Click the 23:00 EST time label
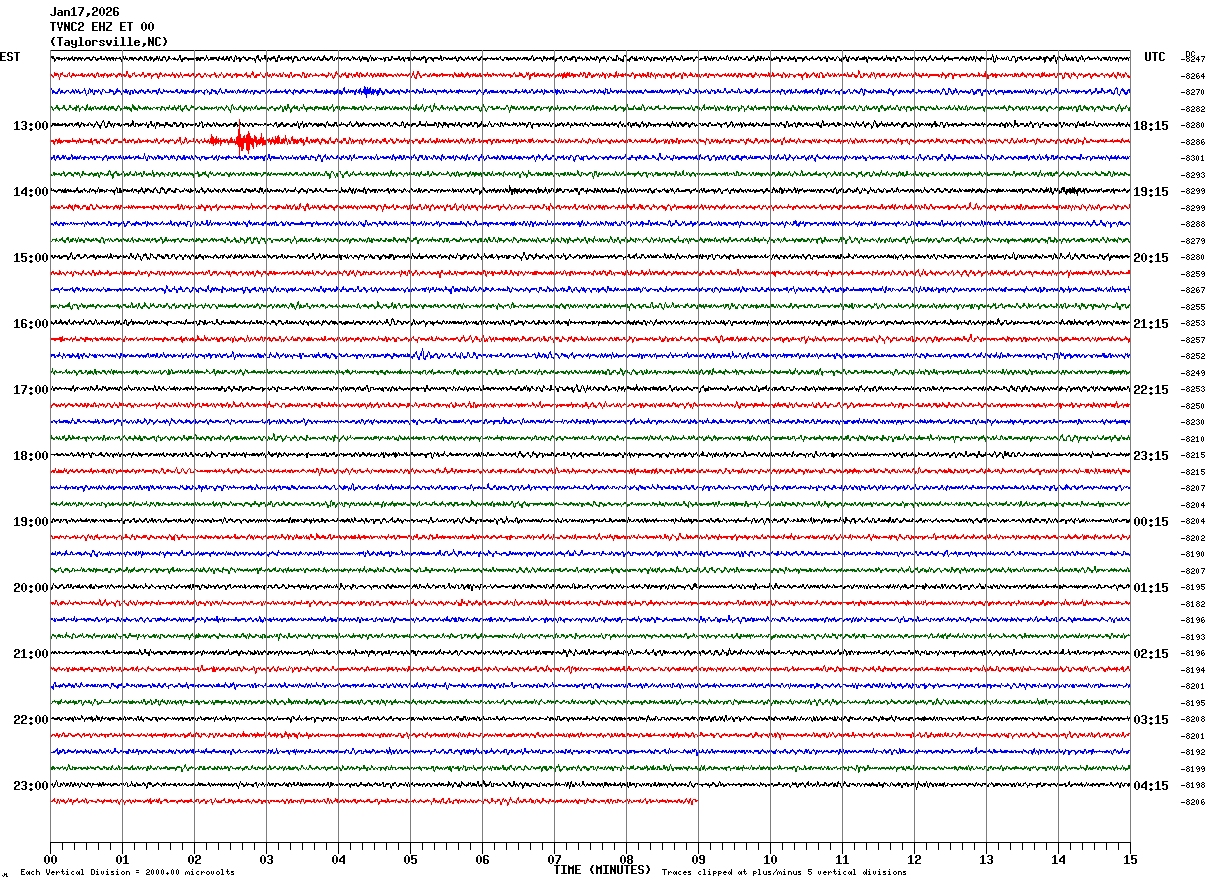Screen dimensions: 1210x886 30,786
